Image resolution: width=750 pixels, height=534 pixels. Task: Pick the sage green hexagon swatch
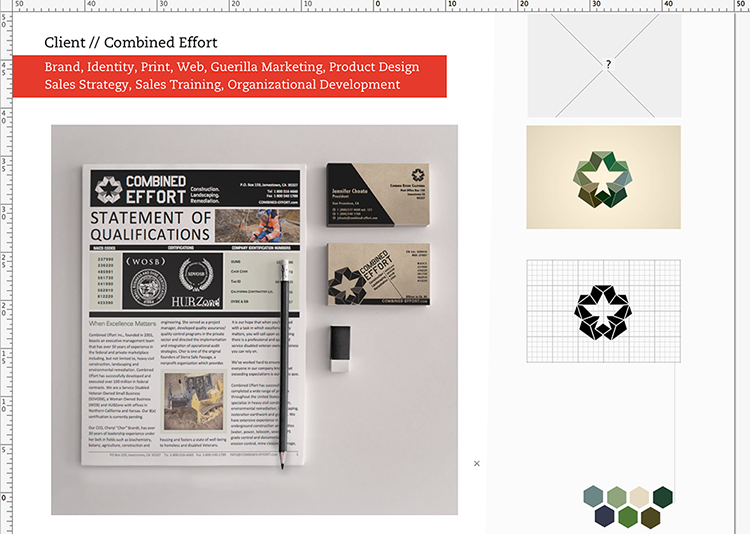617,497
